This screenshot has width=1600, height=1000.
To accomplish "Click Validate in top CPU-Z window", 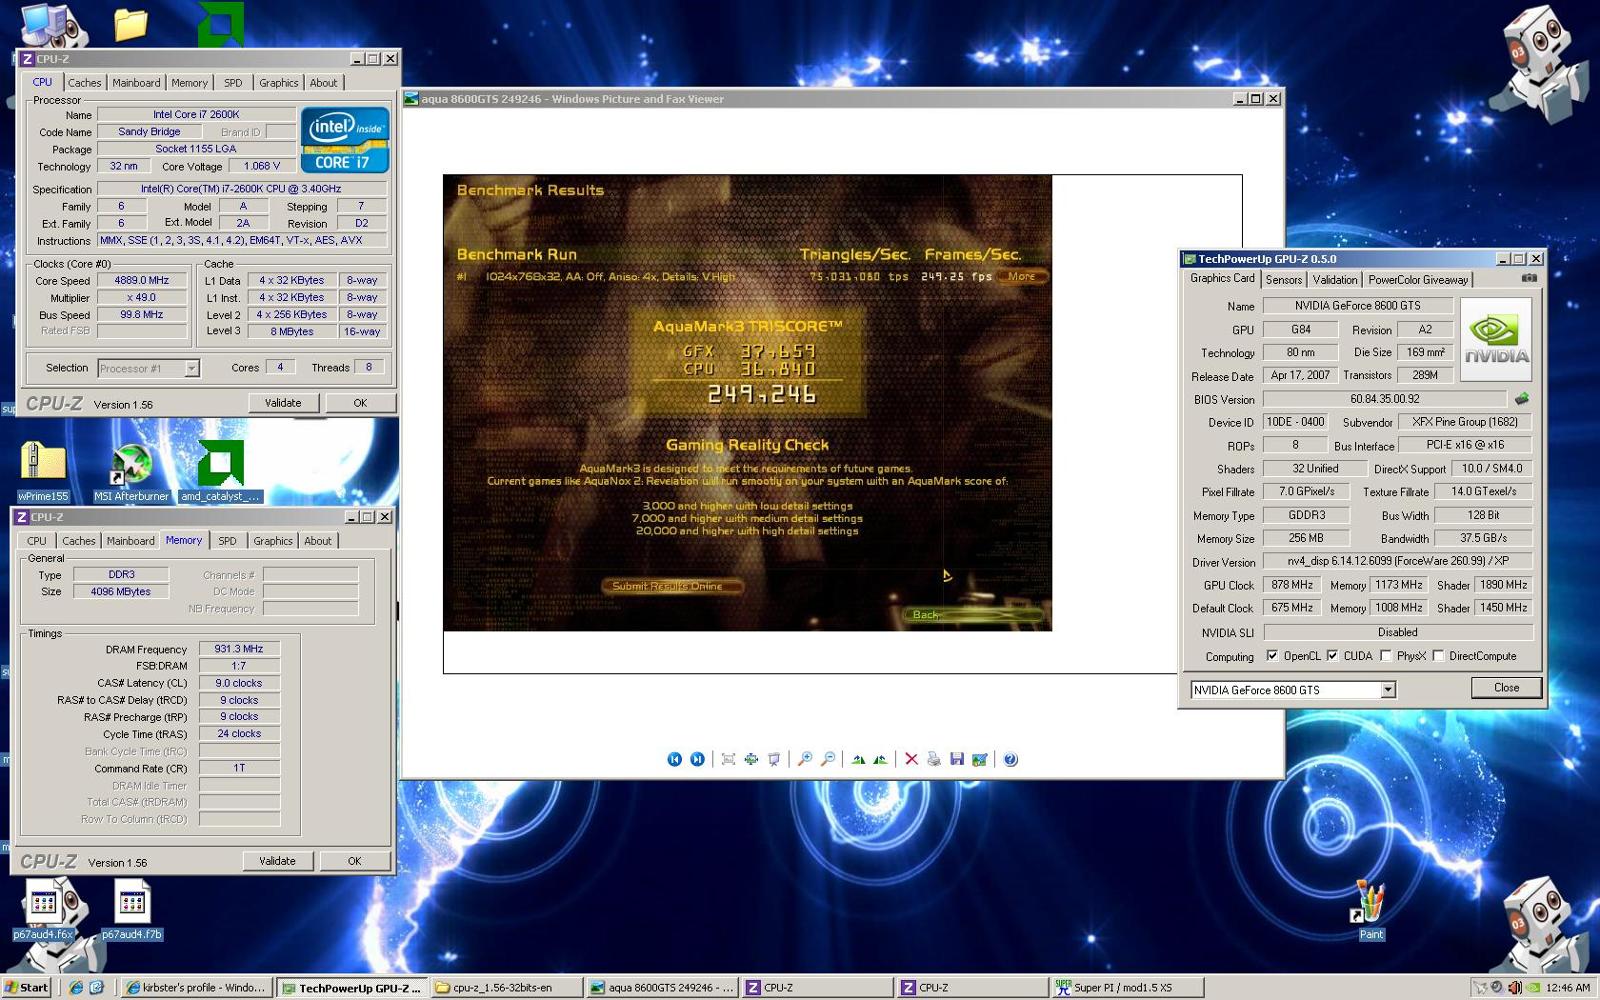I will click(283, 403).
